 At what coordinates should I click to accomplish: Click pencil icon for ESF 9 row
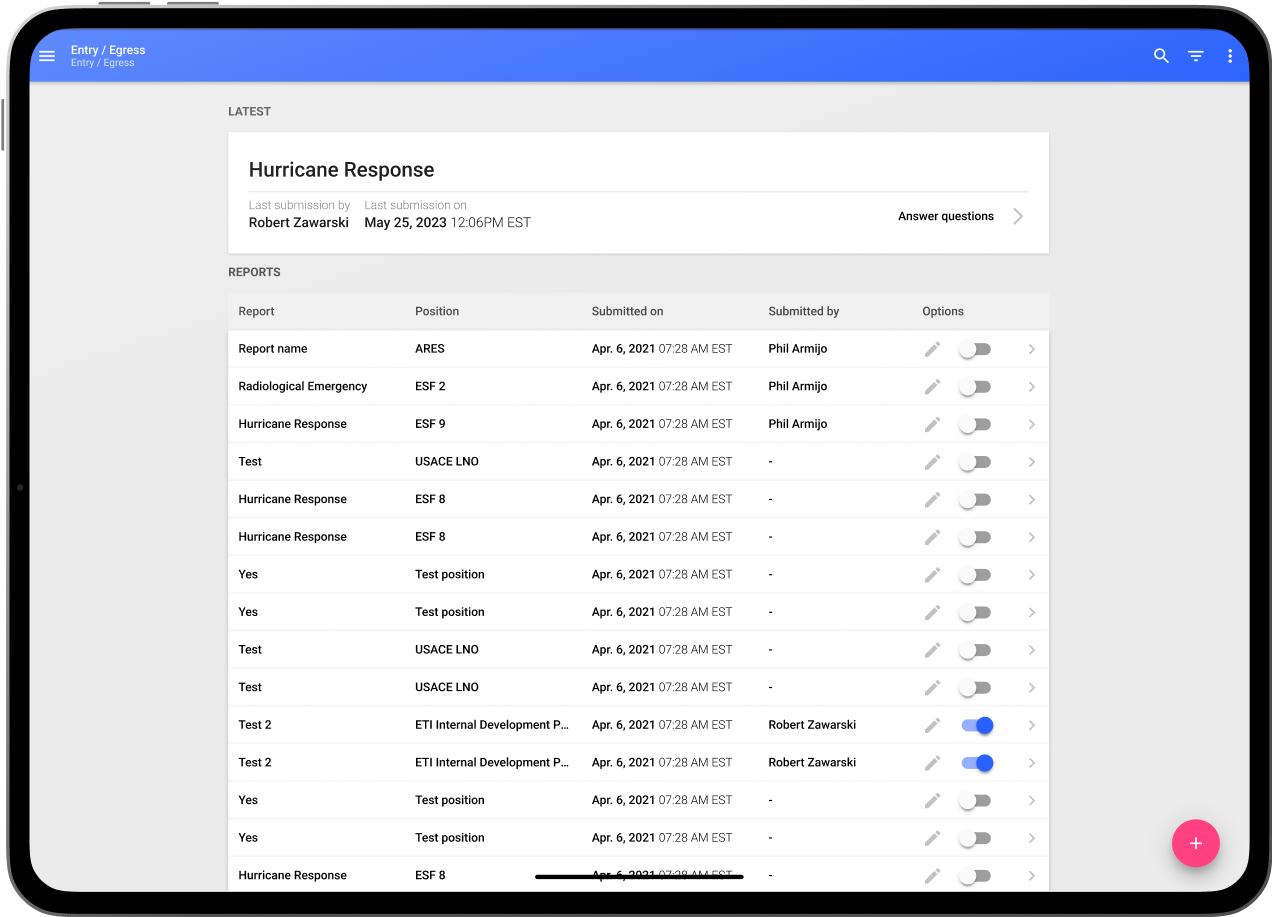[x=932, y=424]
